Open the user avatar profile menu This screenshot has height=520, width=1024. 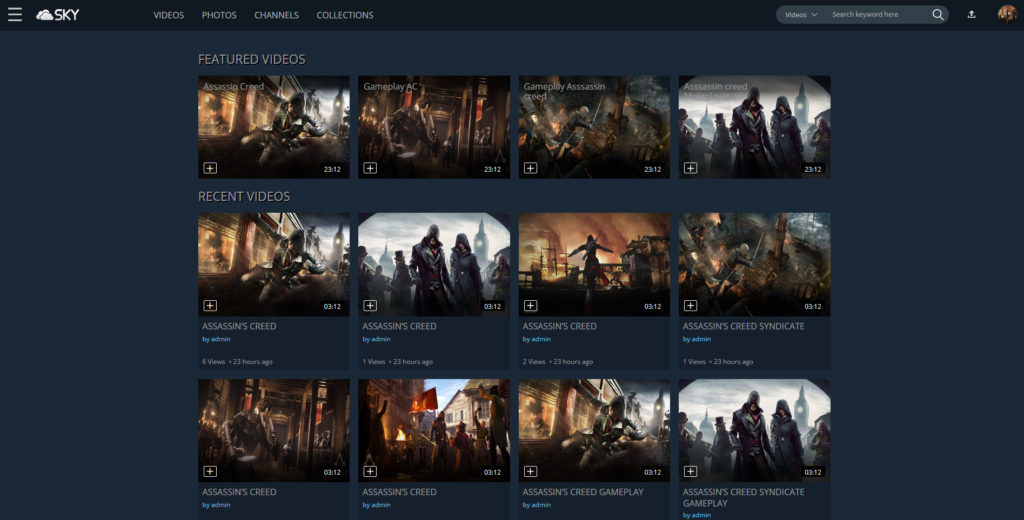[x=1006, y=14]
